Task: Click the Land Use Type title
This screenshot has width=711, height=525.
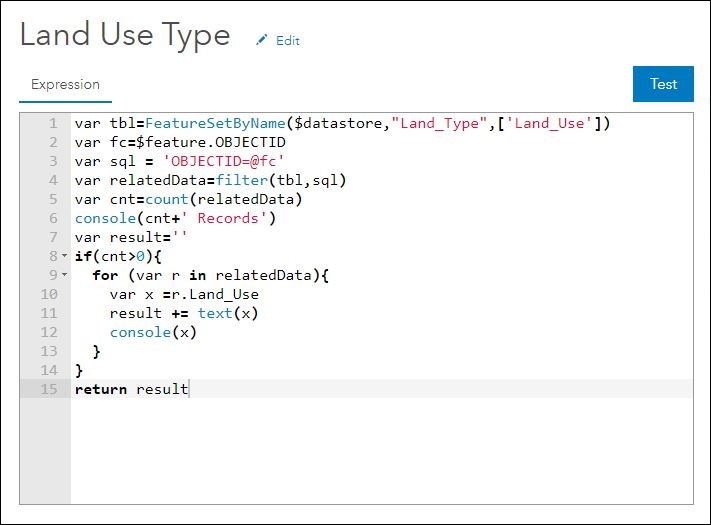Action: (x=125, y=35)
